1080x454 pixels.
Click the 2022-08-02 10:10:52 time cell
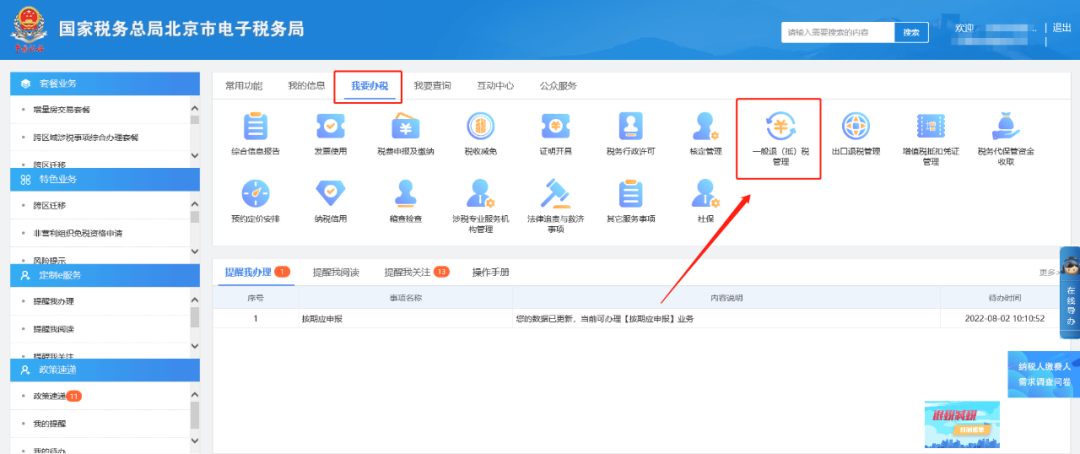pyautogui.click(x=1006, y=319)
